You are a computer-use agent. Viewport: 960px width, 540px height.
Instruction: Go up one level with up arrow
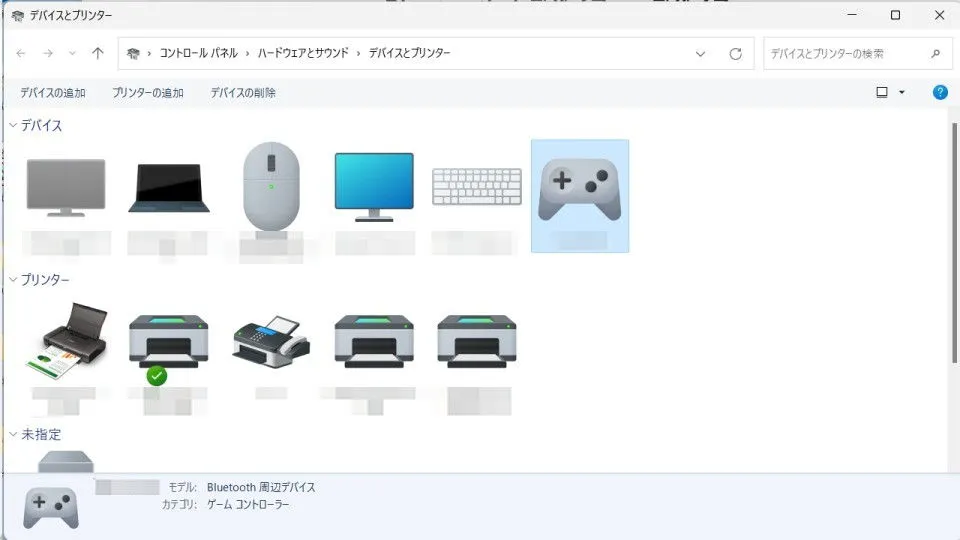click(x=97, y=53)
